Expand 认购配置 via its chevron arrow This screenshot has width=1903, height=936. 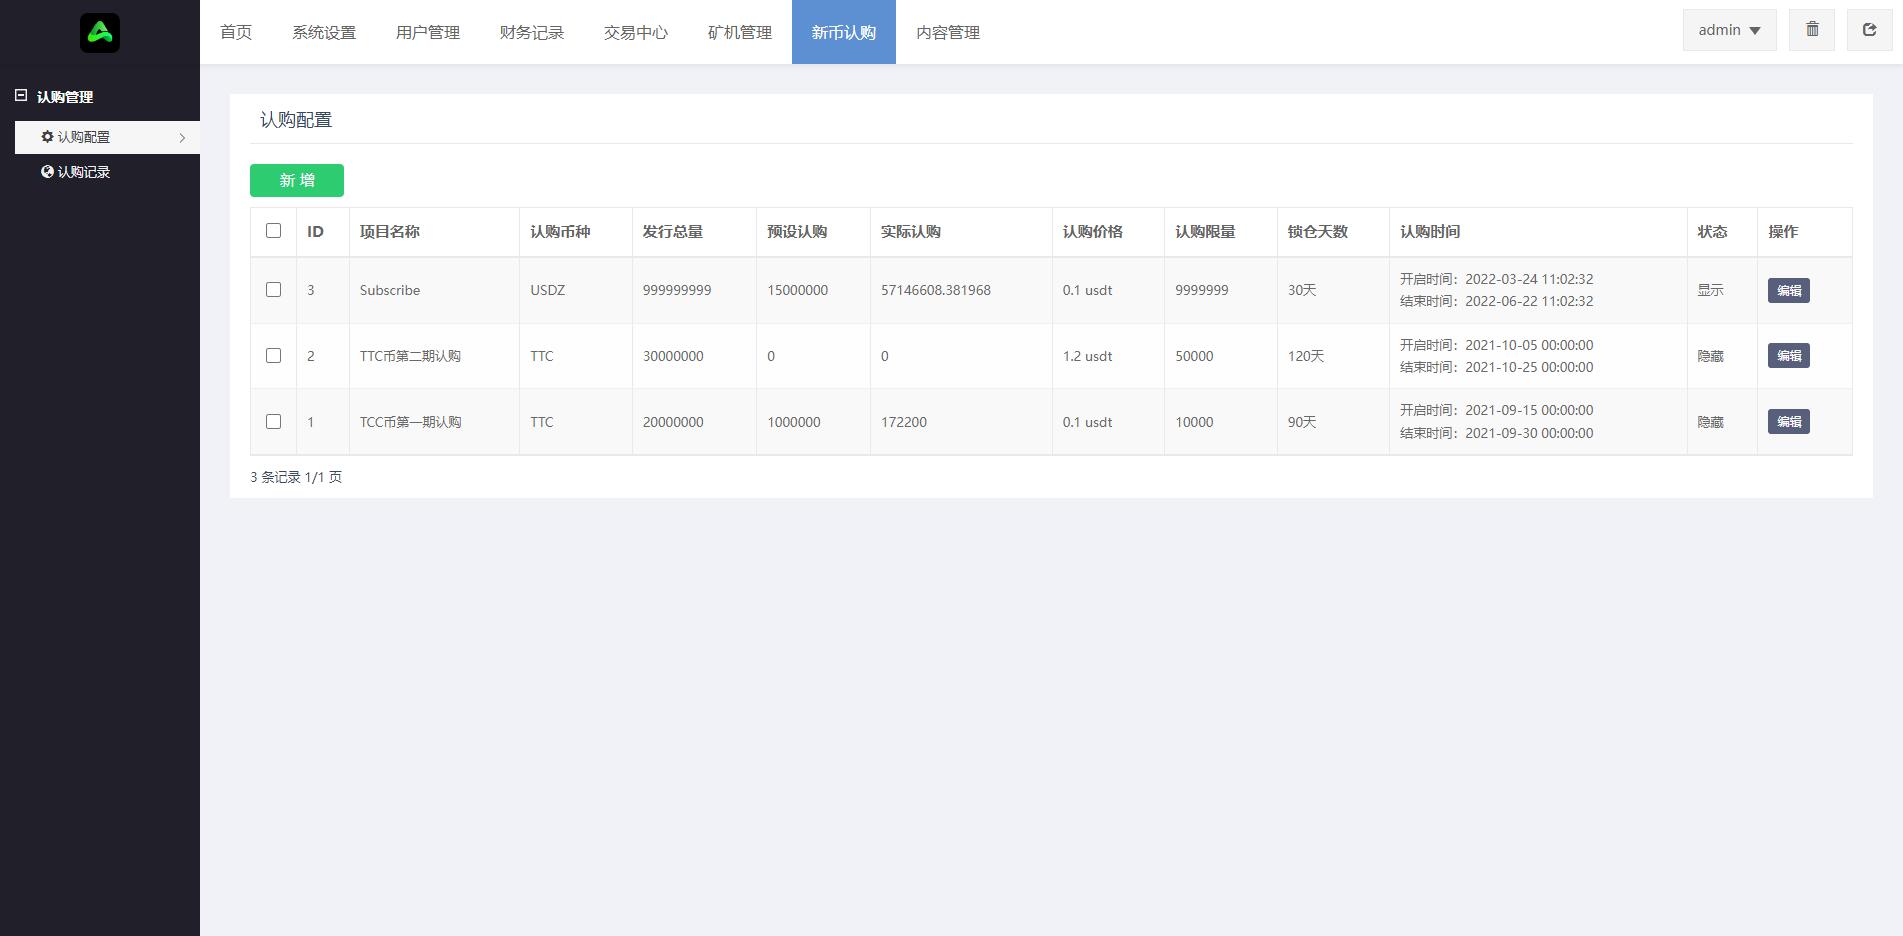click(x=182, y=137)
